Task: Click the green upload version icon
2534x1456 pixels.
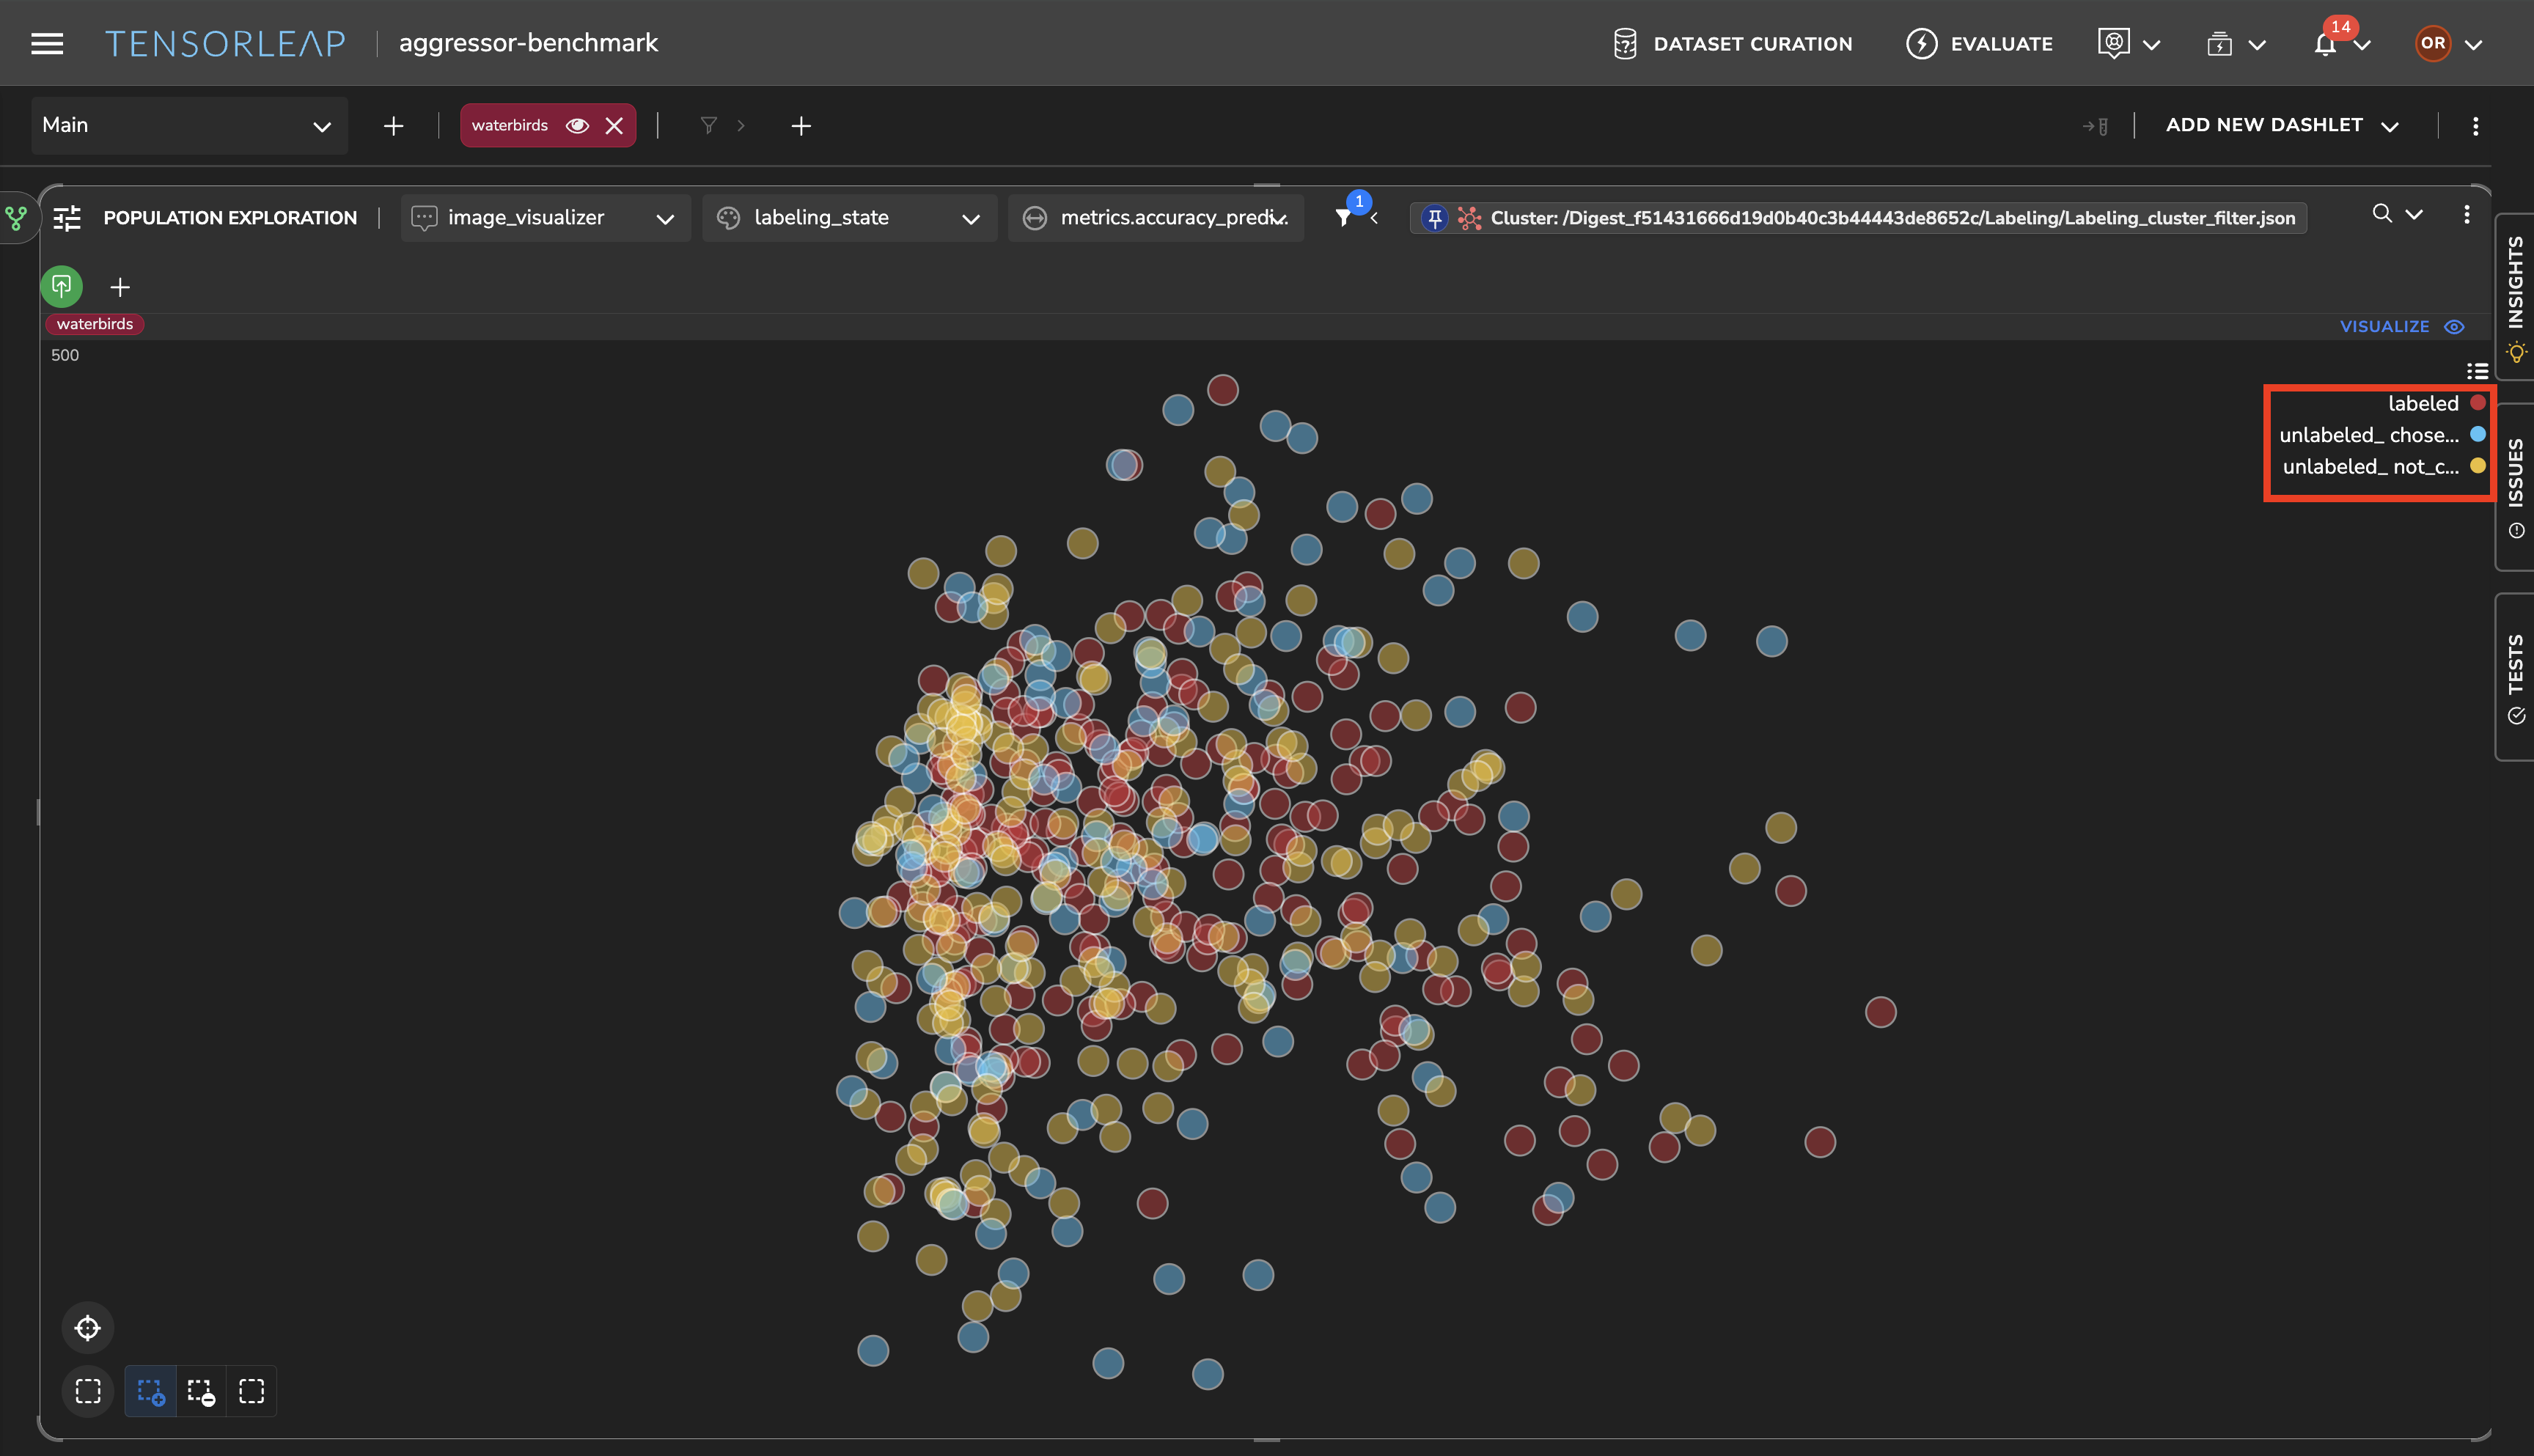Action: point(62,286)
